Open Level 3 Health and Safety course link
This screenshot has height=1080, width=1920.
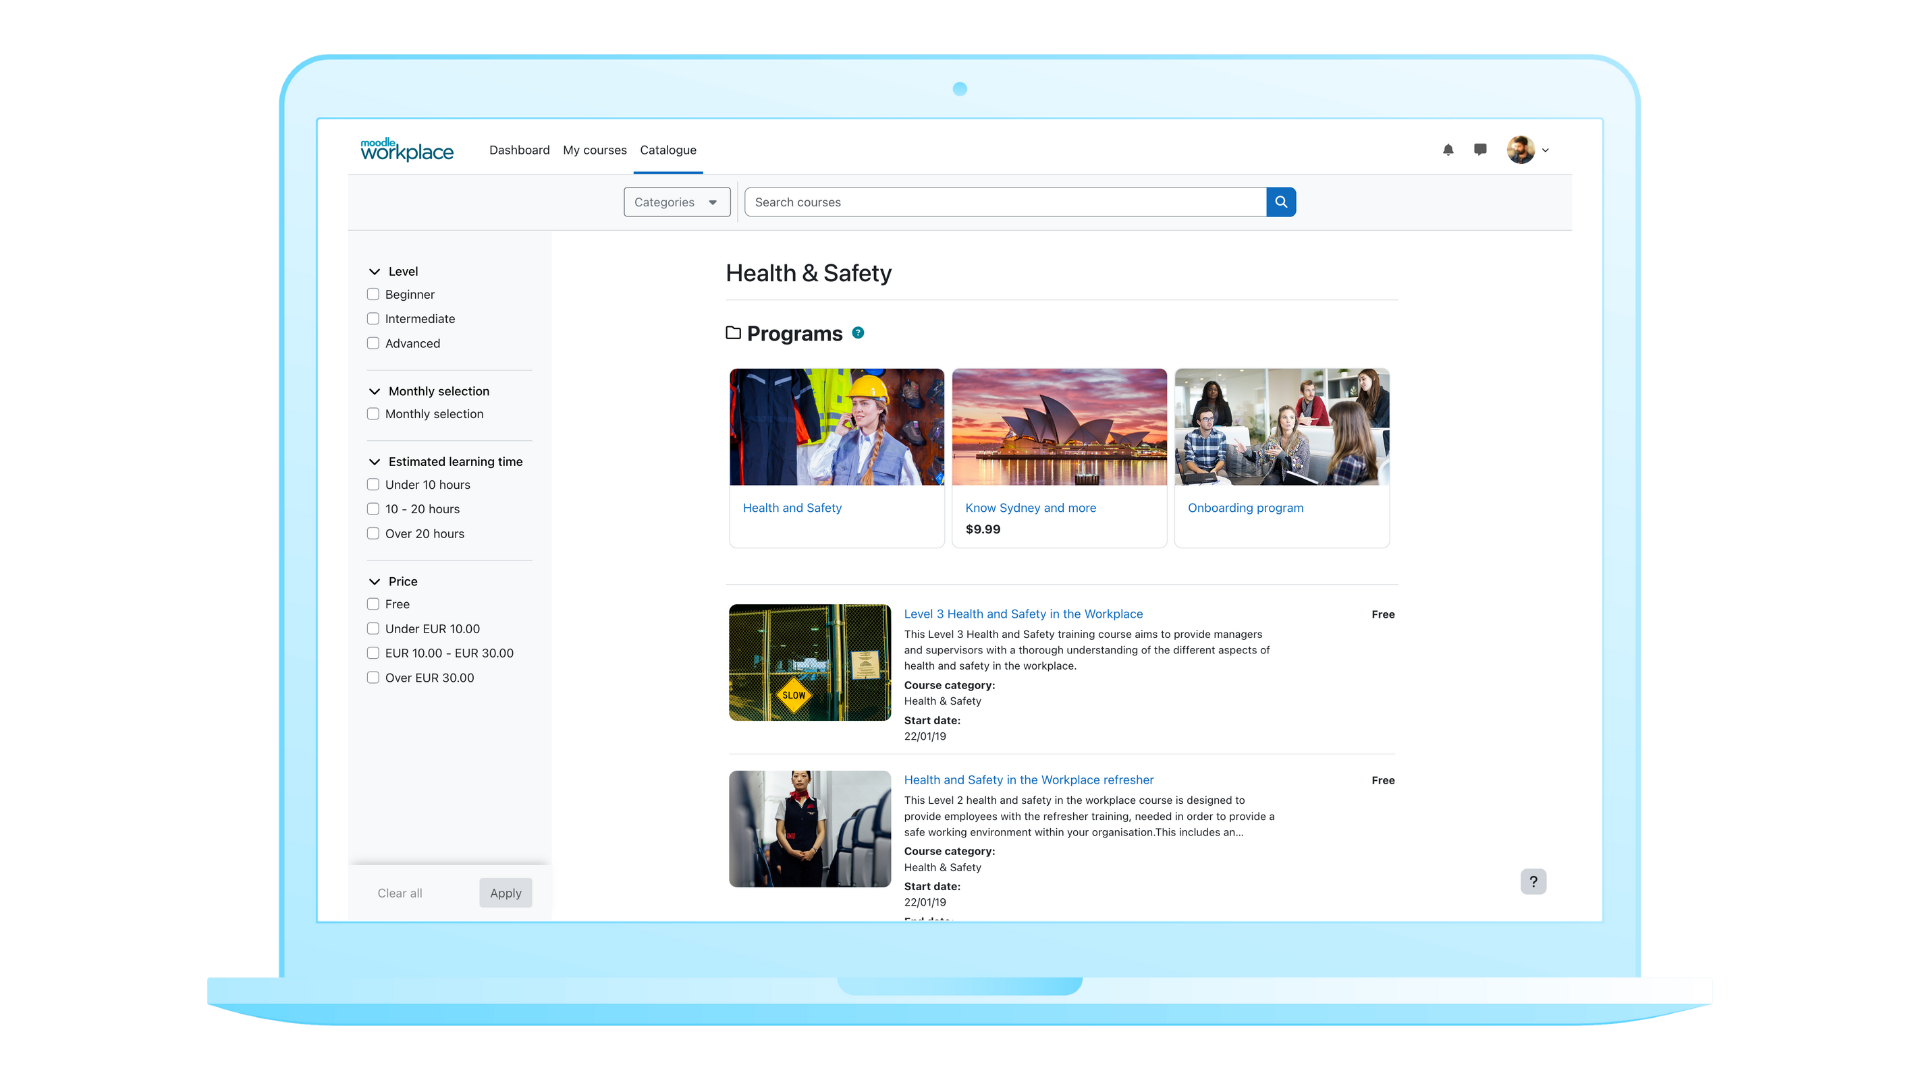1023,614
